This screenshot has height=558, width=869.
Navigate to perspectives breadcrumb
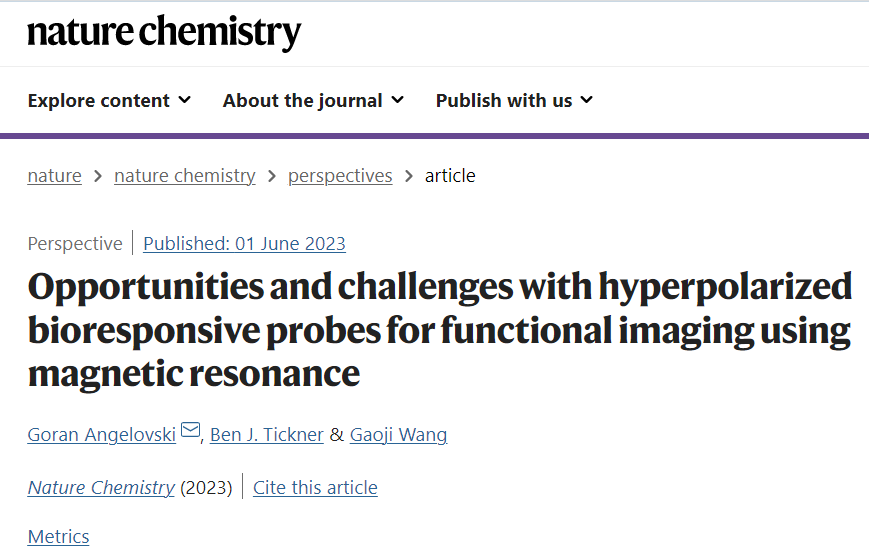[x=340, y=176]
